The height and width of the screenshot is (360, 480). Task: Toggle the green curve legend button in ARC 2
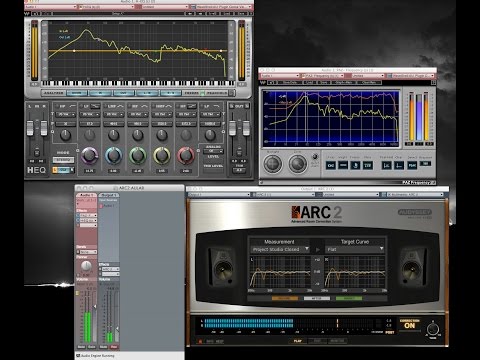coord(349,298)
